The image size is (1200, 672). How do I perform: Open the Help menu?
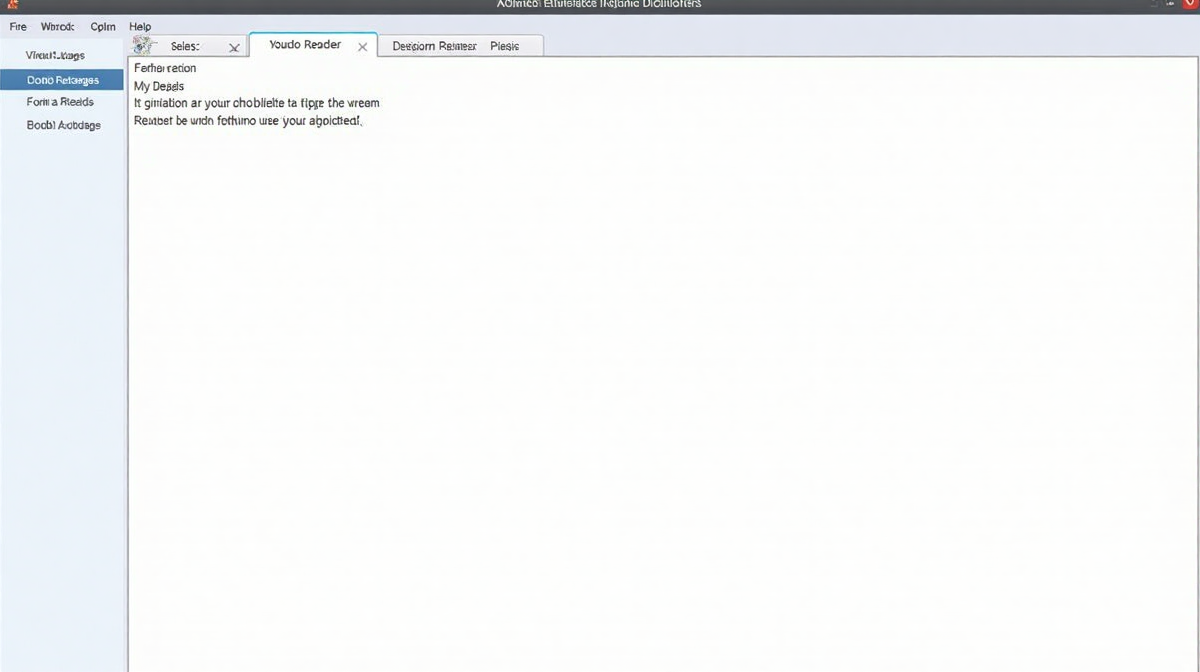point(140,27)
